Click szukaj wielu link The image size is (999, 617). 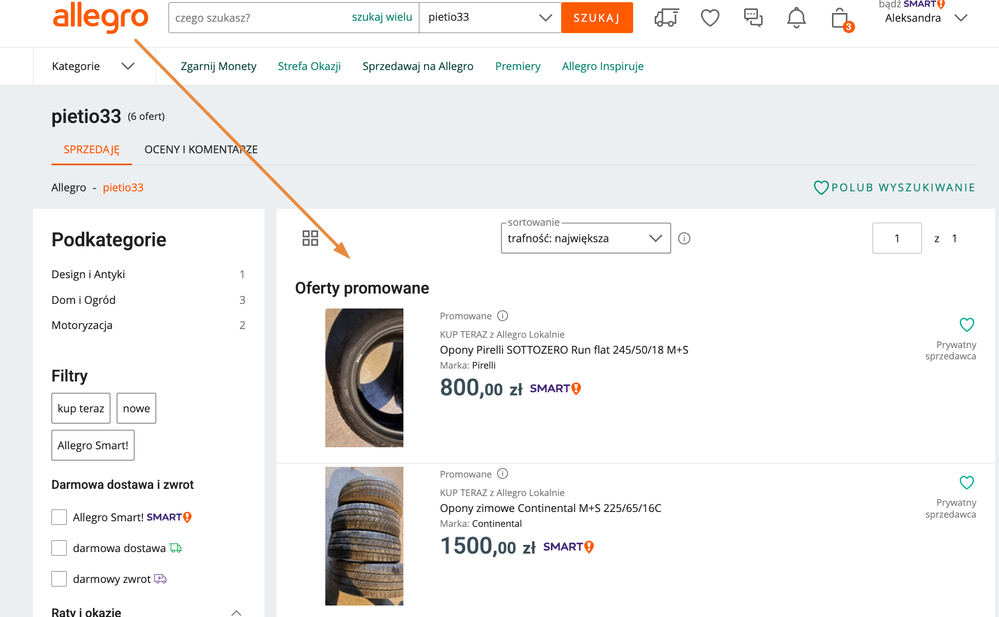click(x=382, y=17)
